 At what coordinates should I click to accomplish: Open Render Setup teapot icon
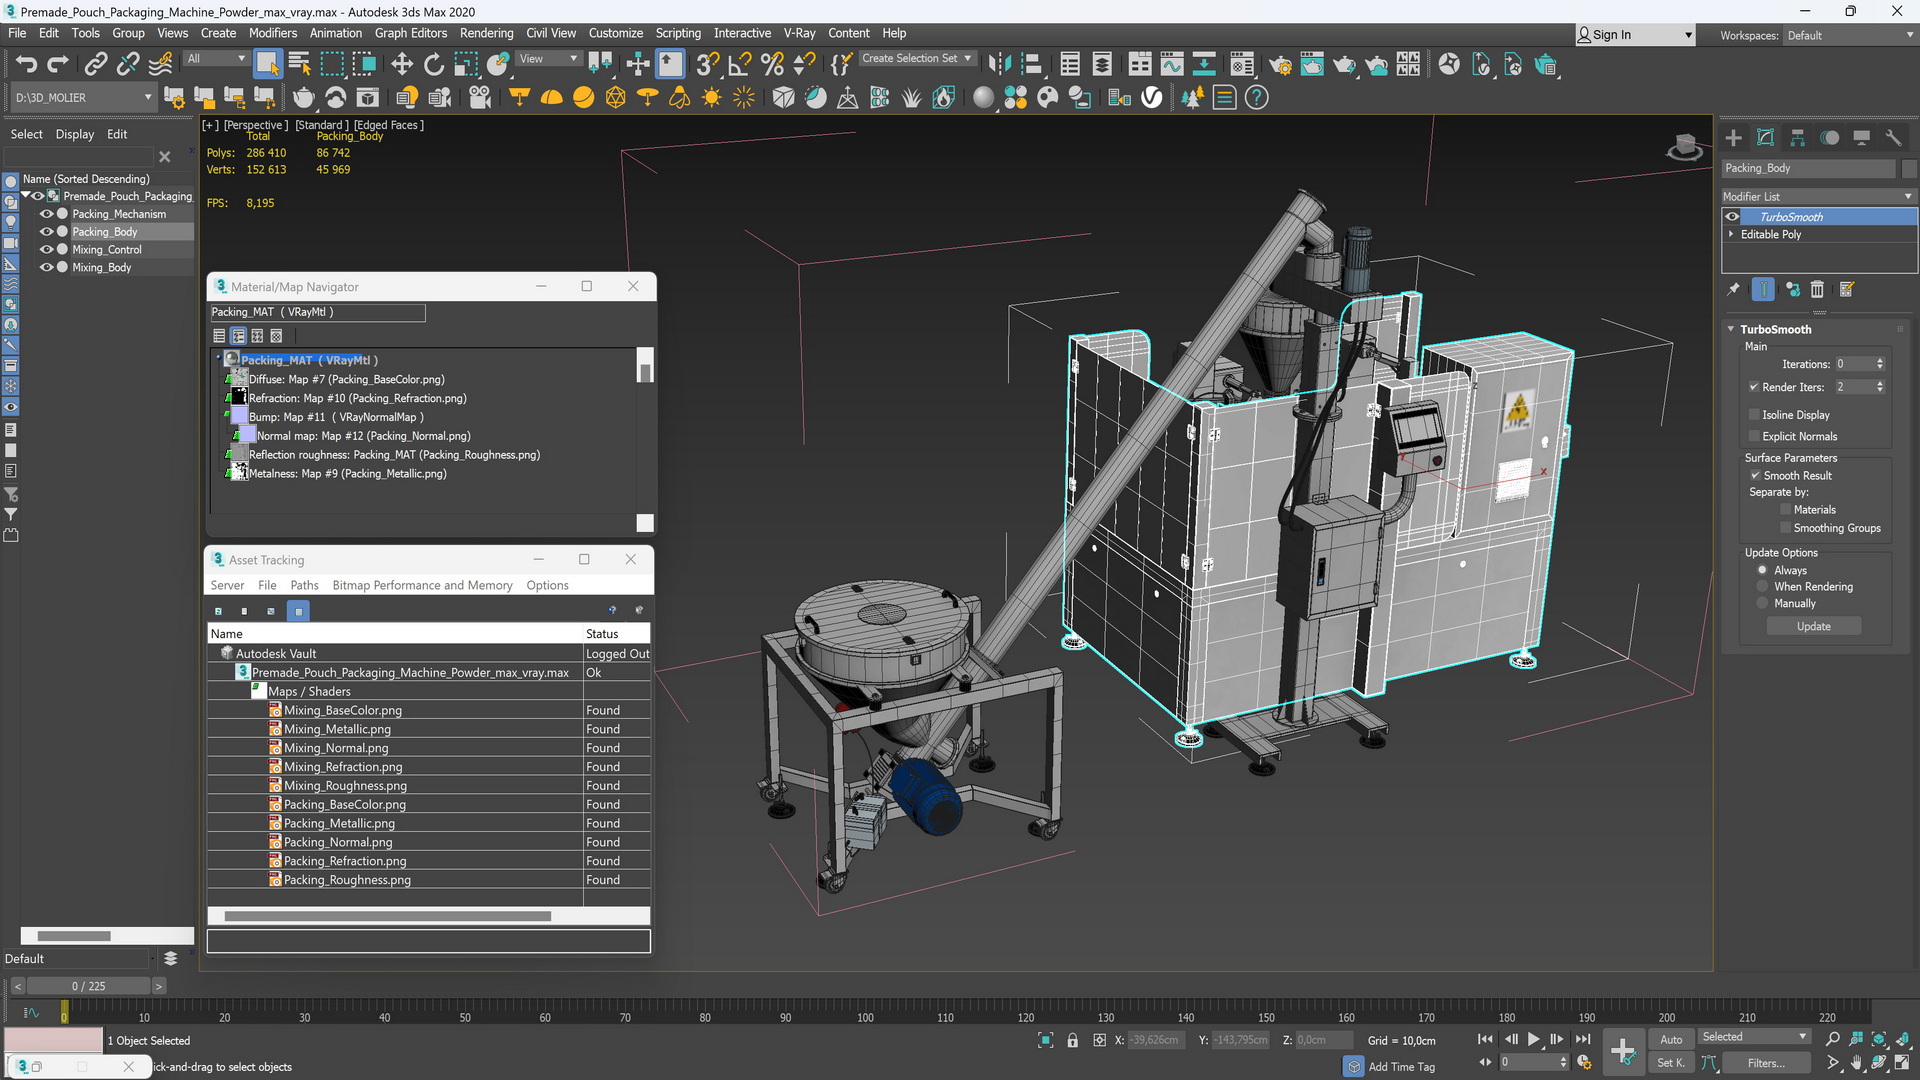point(1280,65)
